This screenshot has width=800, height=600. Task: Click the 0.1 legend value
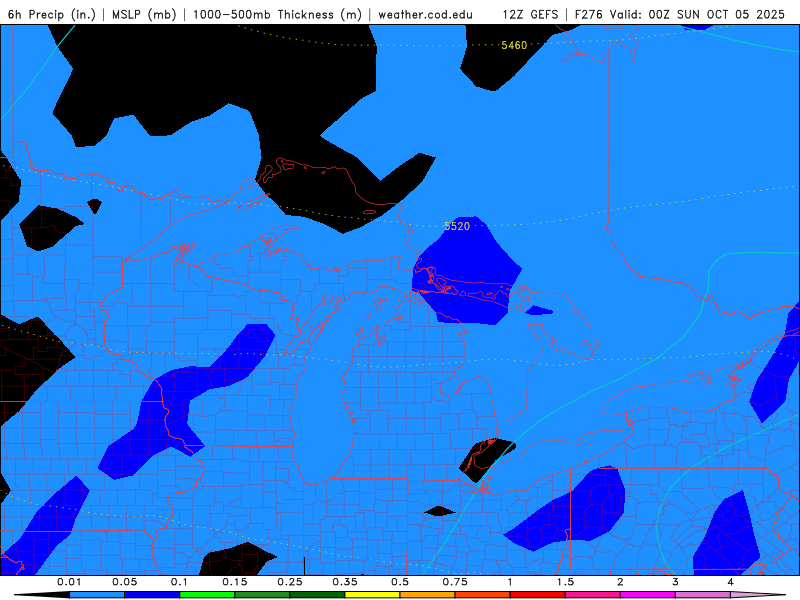pyautogui.click(x=179, y=582)
